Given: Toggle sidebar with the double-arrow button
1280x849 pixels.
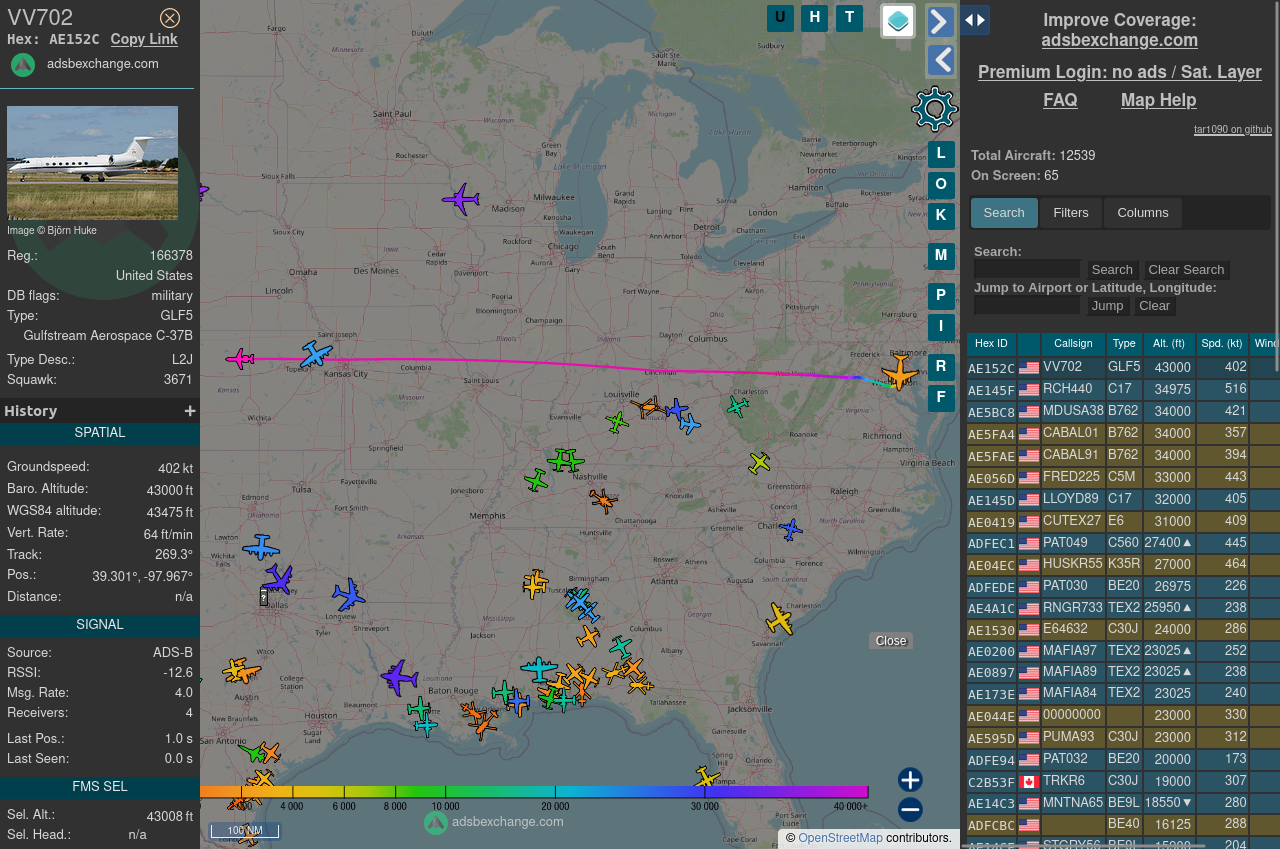Looking at the screenshot, I should point(975,20).
